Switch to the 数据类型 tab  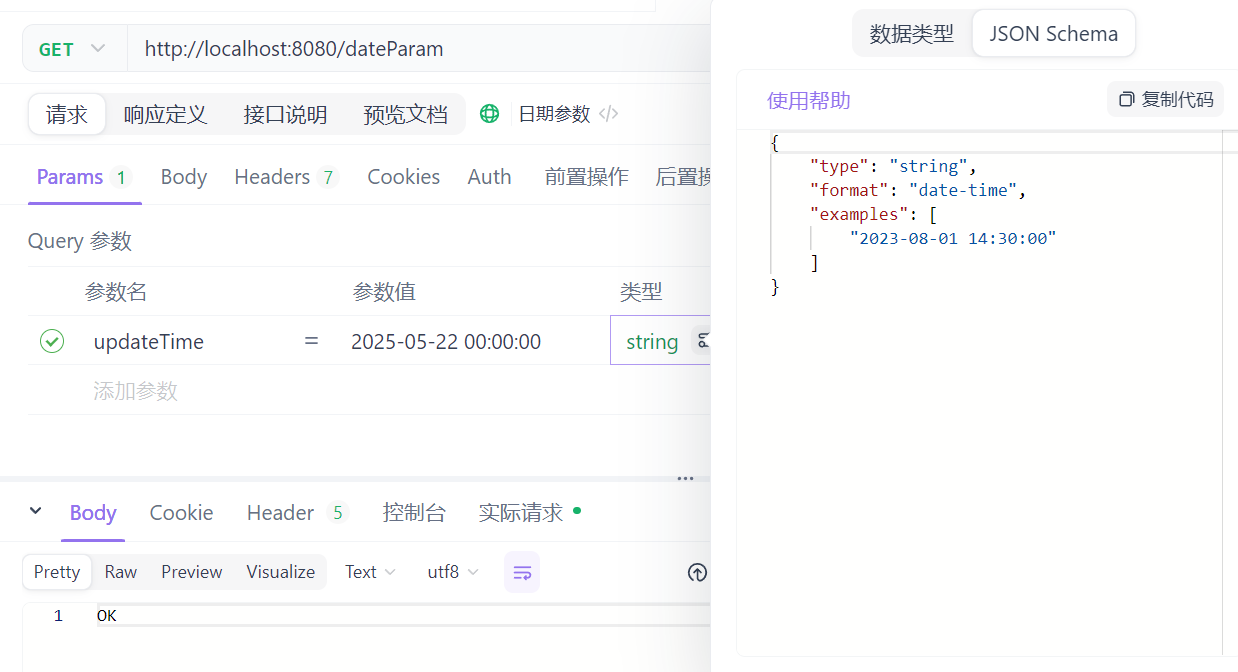click(912, 34)
